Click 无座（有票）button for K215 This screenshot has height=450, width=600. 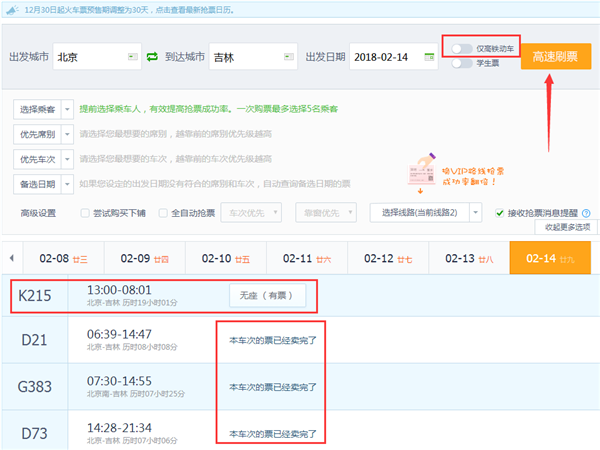coord(267,295)
